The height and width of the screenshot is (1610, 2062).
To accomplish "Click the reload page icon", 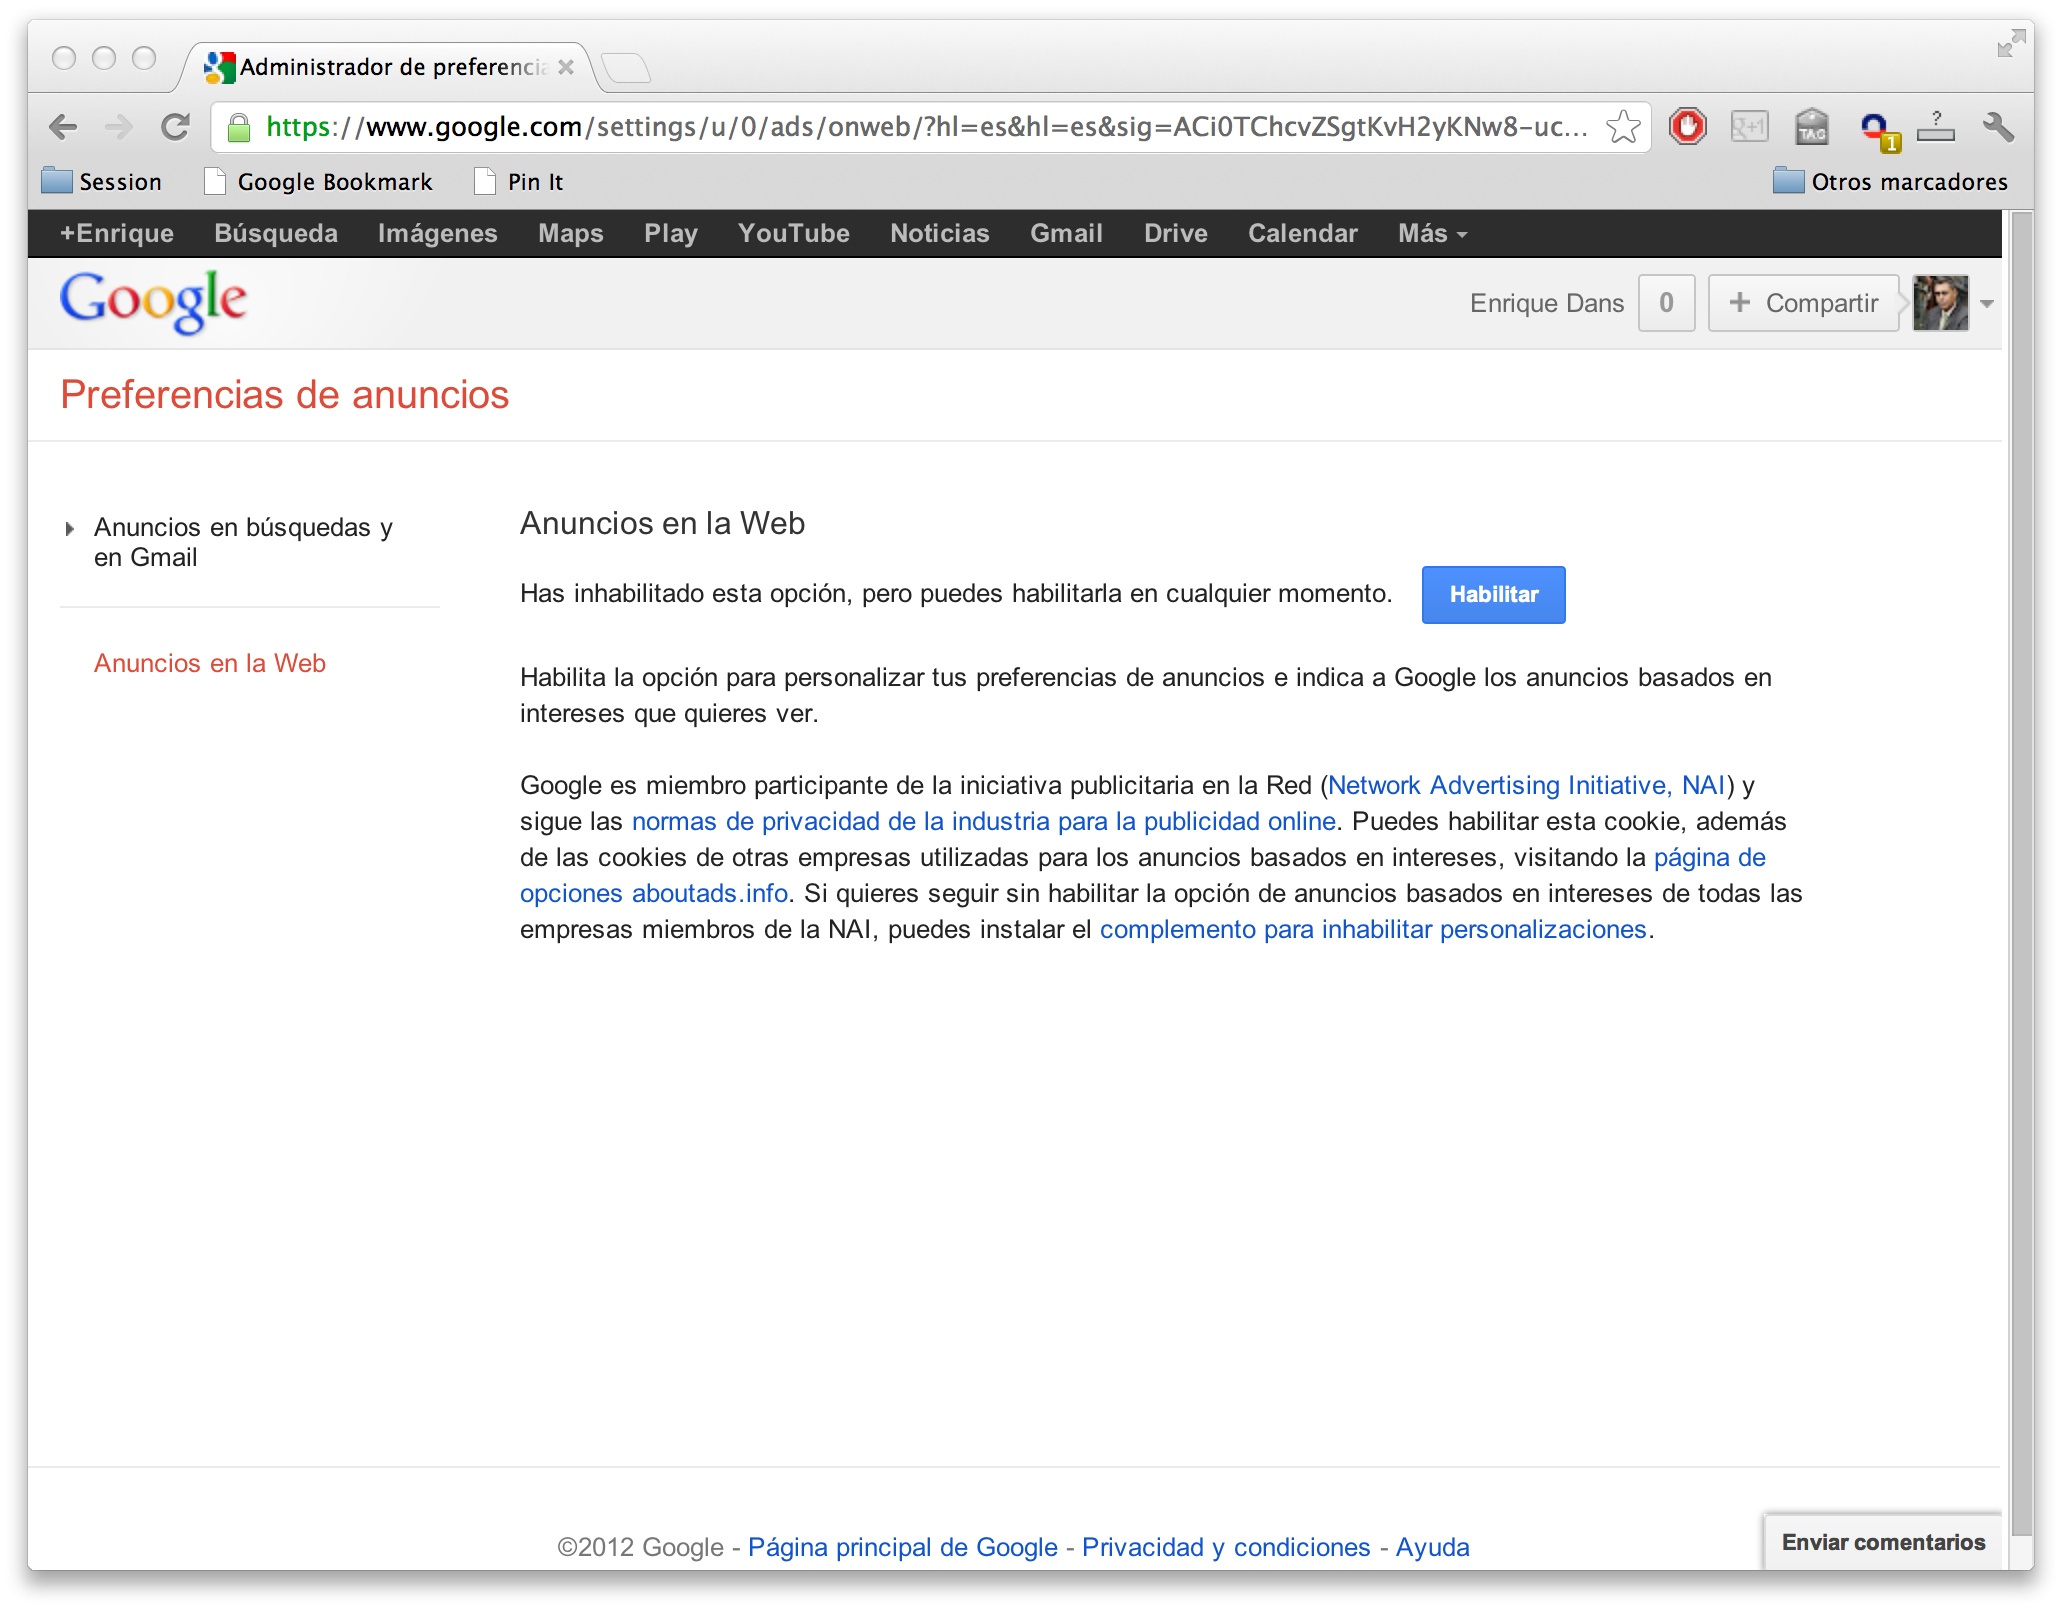I will click(176, 127).
